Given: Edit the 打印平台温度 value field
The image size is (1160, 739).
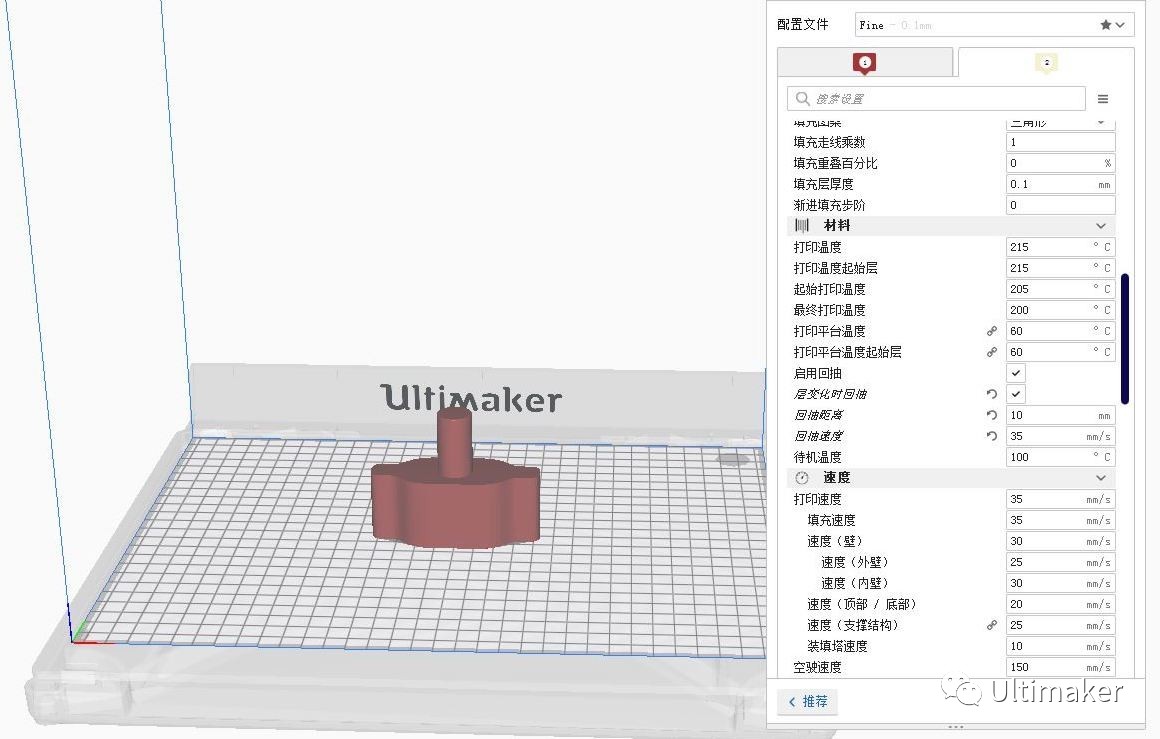Looking at the screenshot, I should (1060, 331).
